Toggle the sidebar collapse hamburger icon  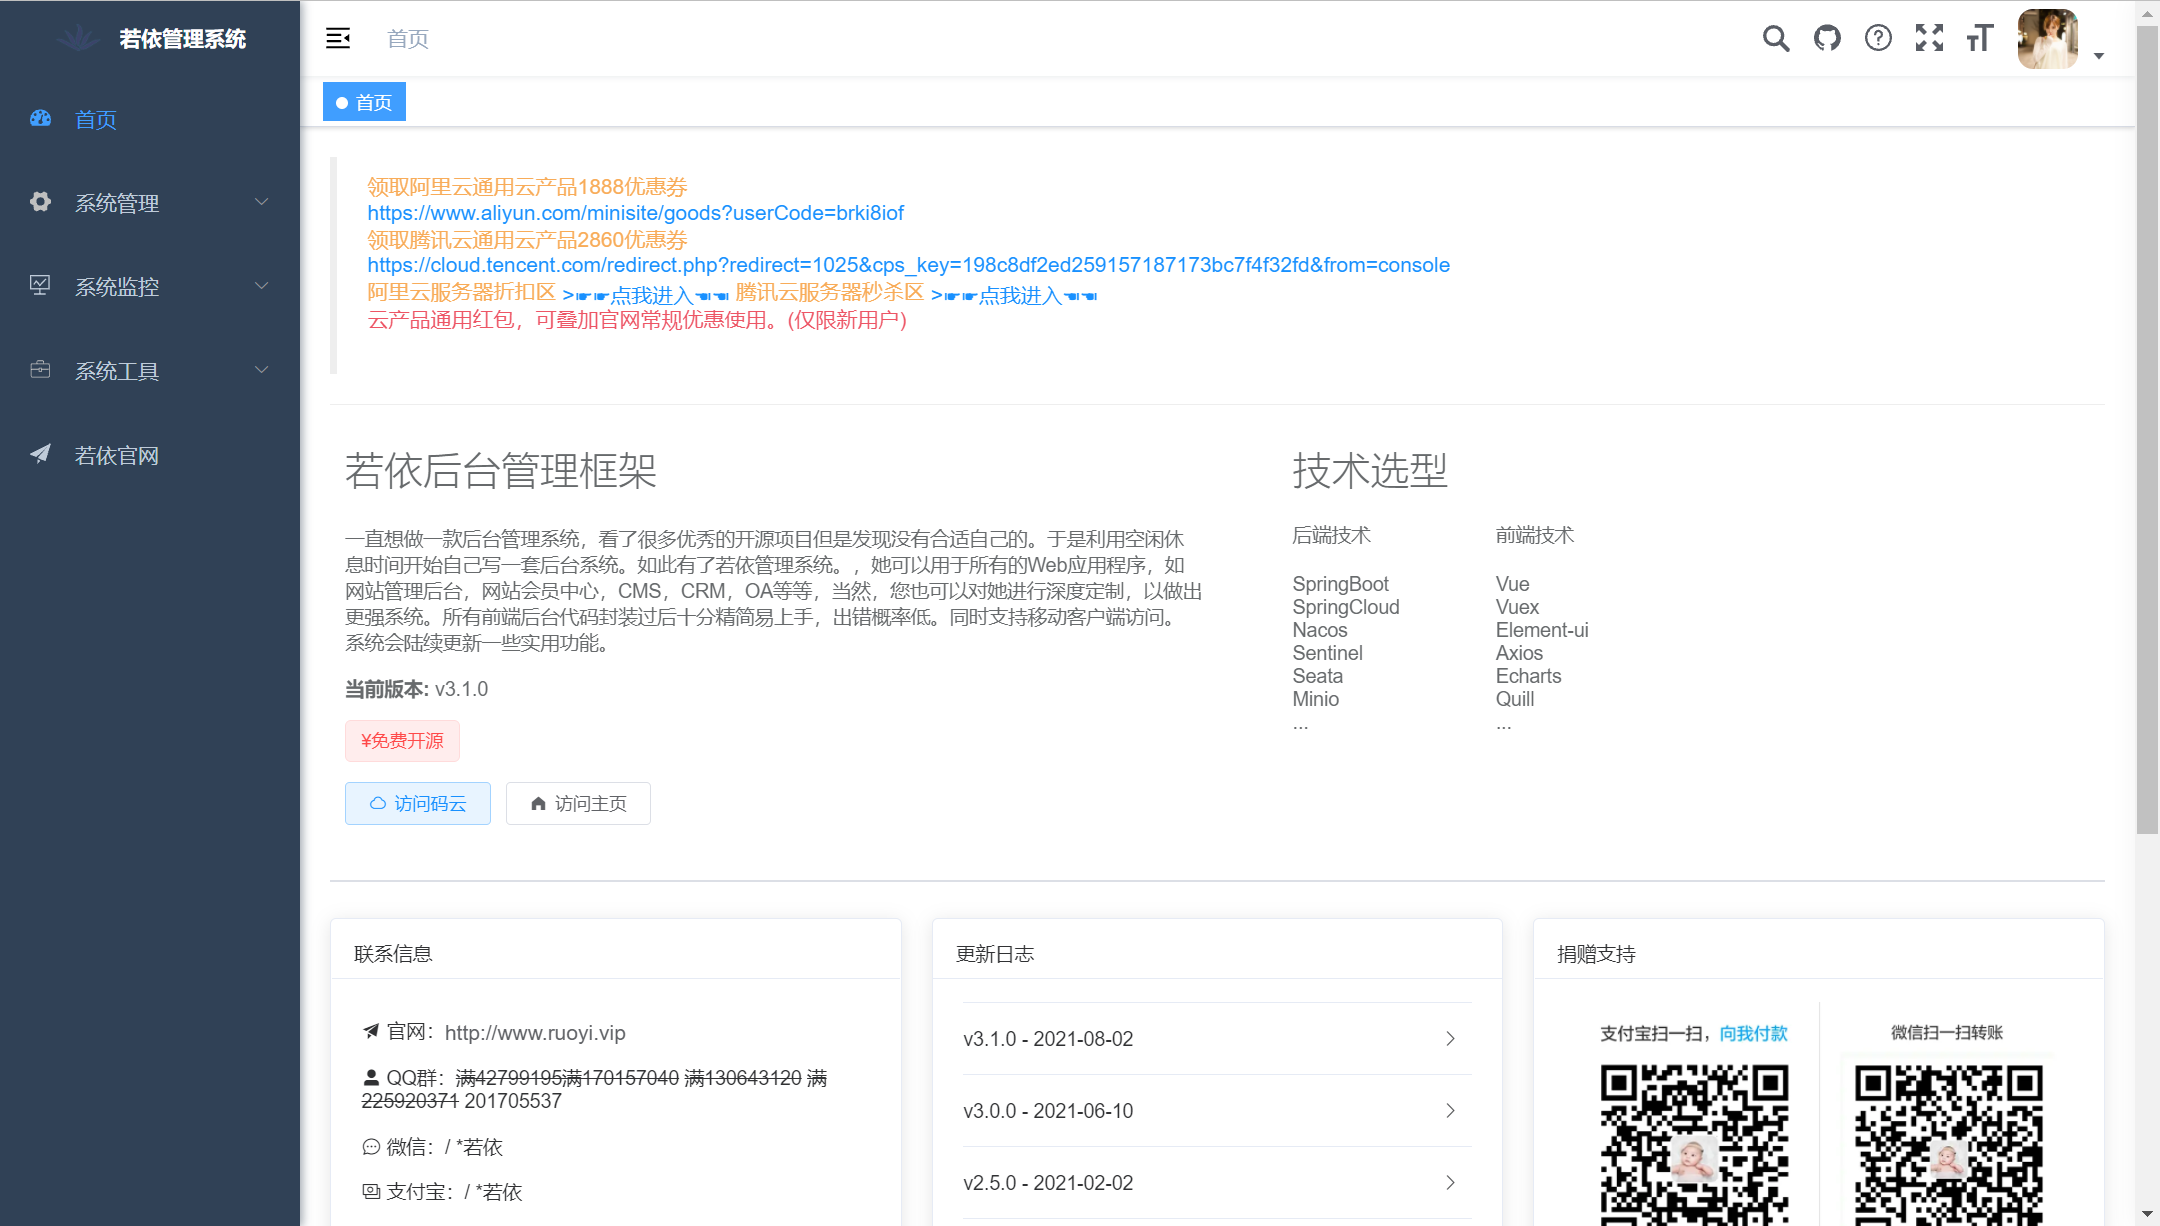337,38
